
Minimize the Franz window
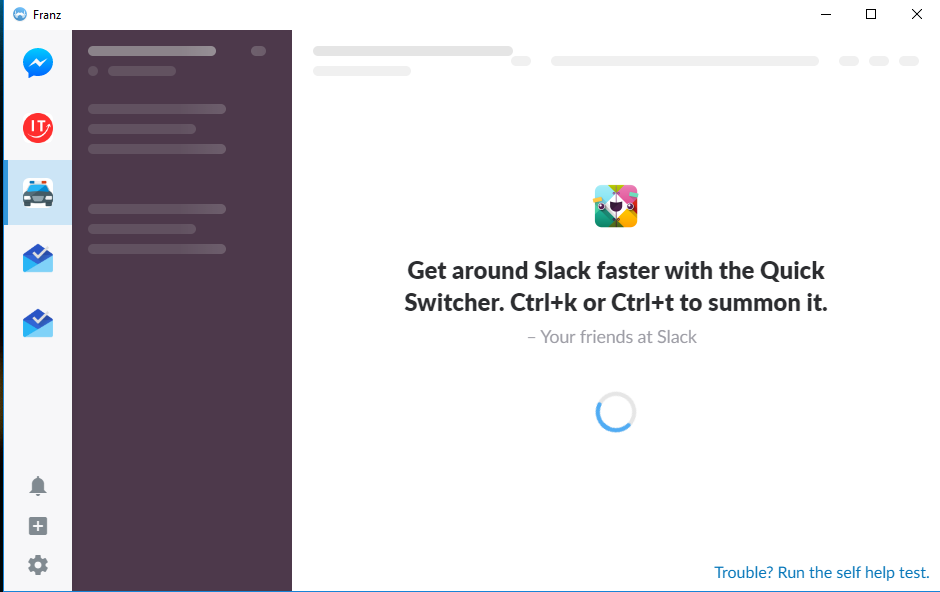point(825,14)
